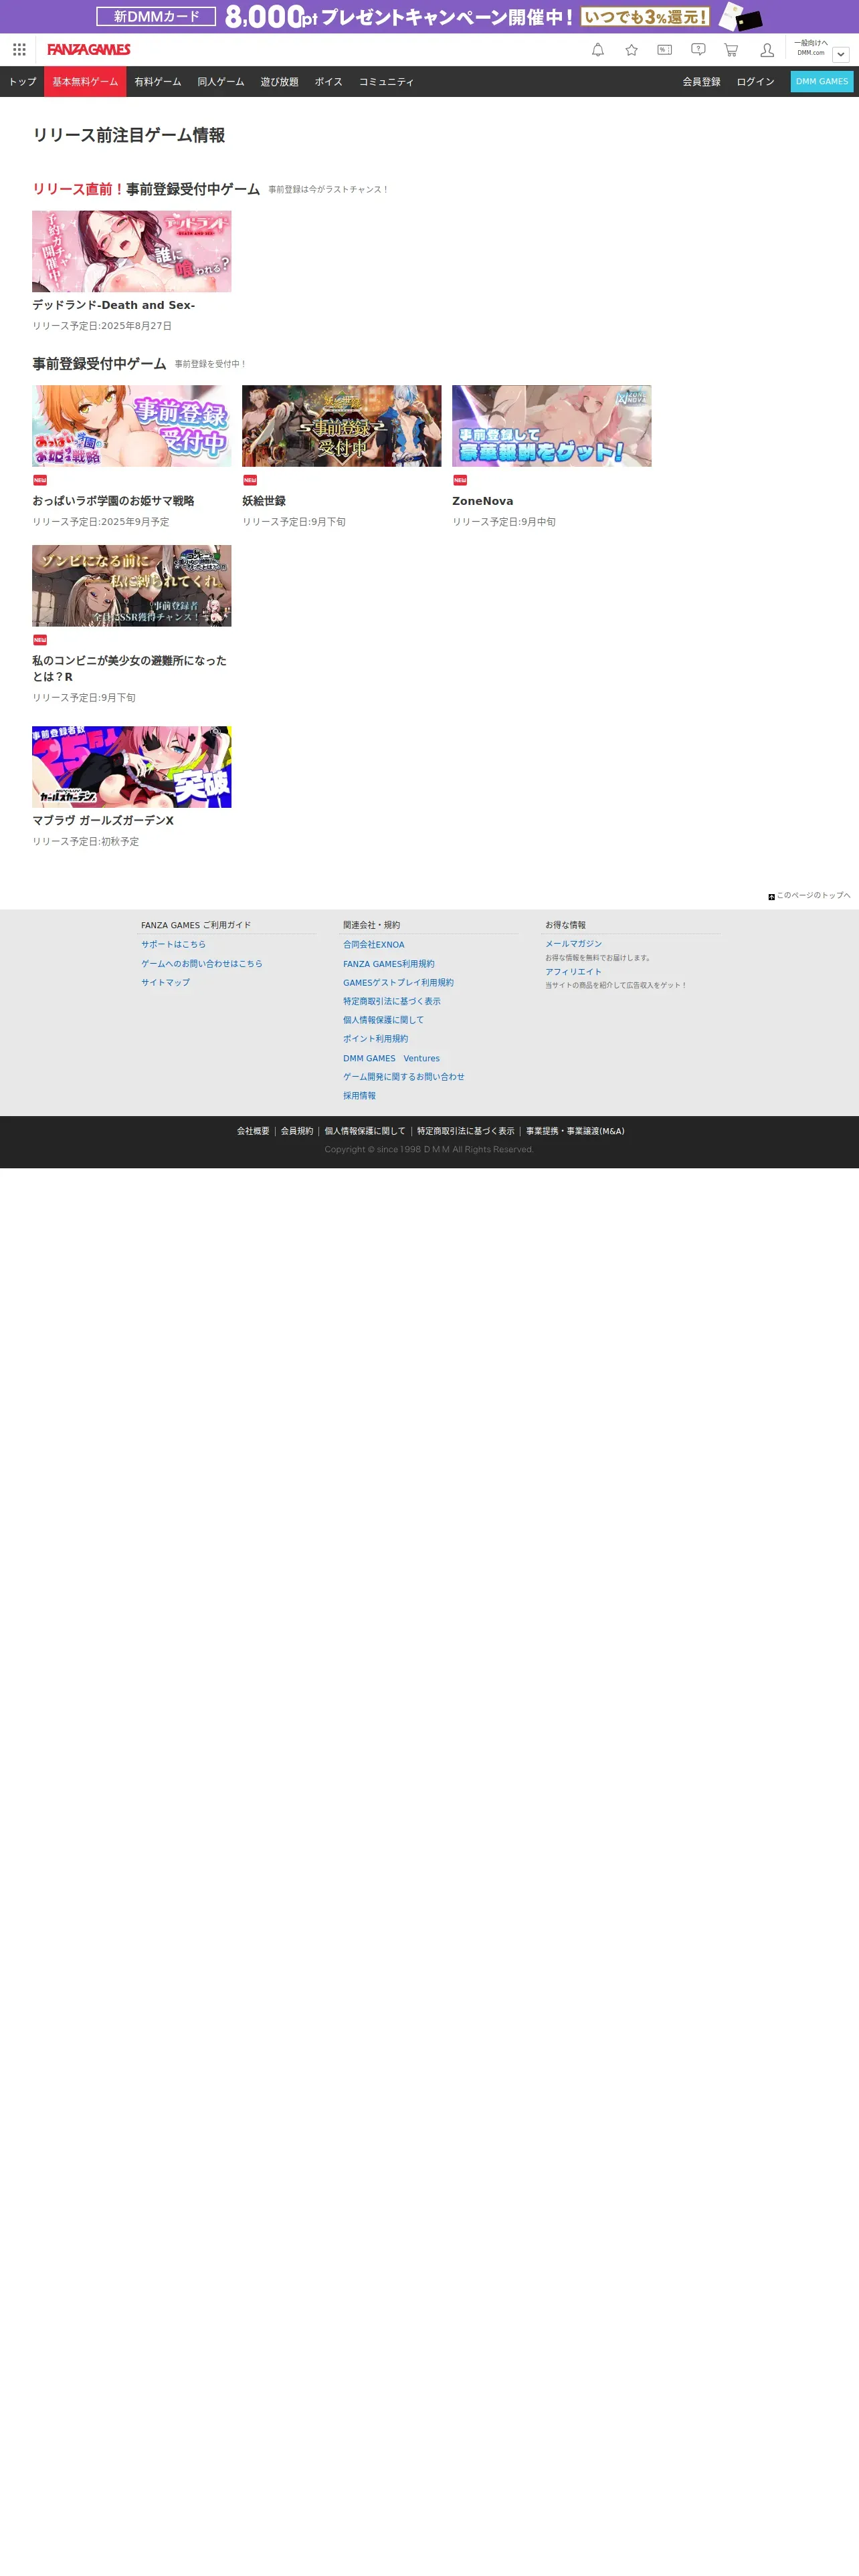Click the DMM card campaign banner
This screenshot has height=2576, width=859.
click(x=429, y=16)
